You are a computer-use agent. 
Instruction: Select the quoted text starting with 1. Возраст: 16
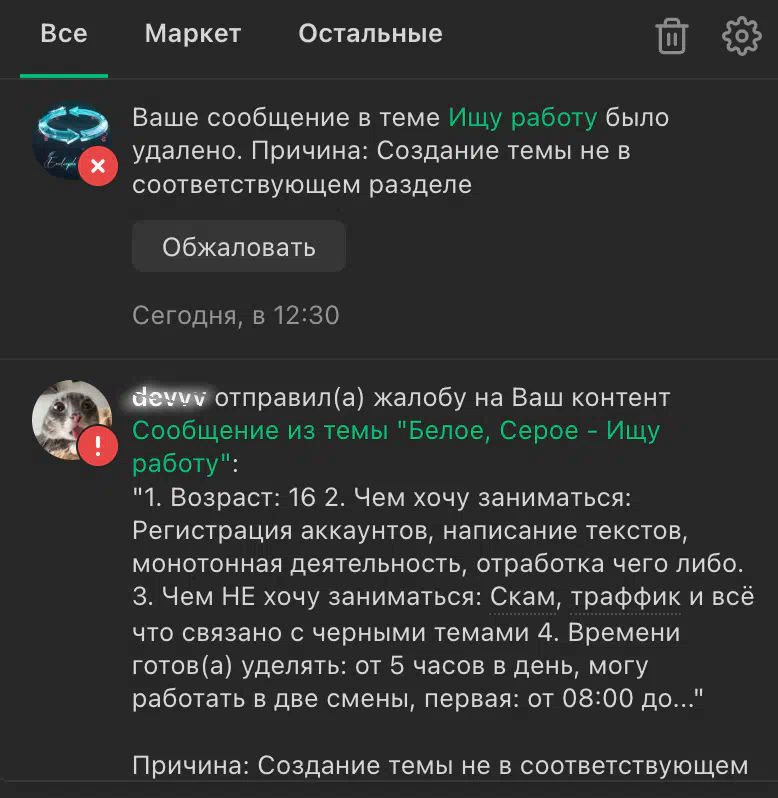click(x=443, y=597)
